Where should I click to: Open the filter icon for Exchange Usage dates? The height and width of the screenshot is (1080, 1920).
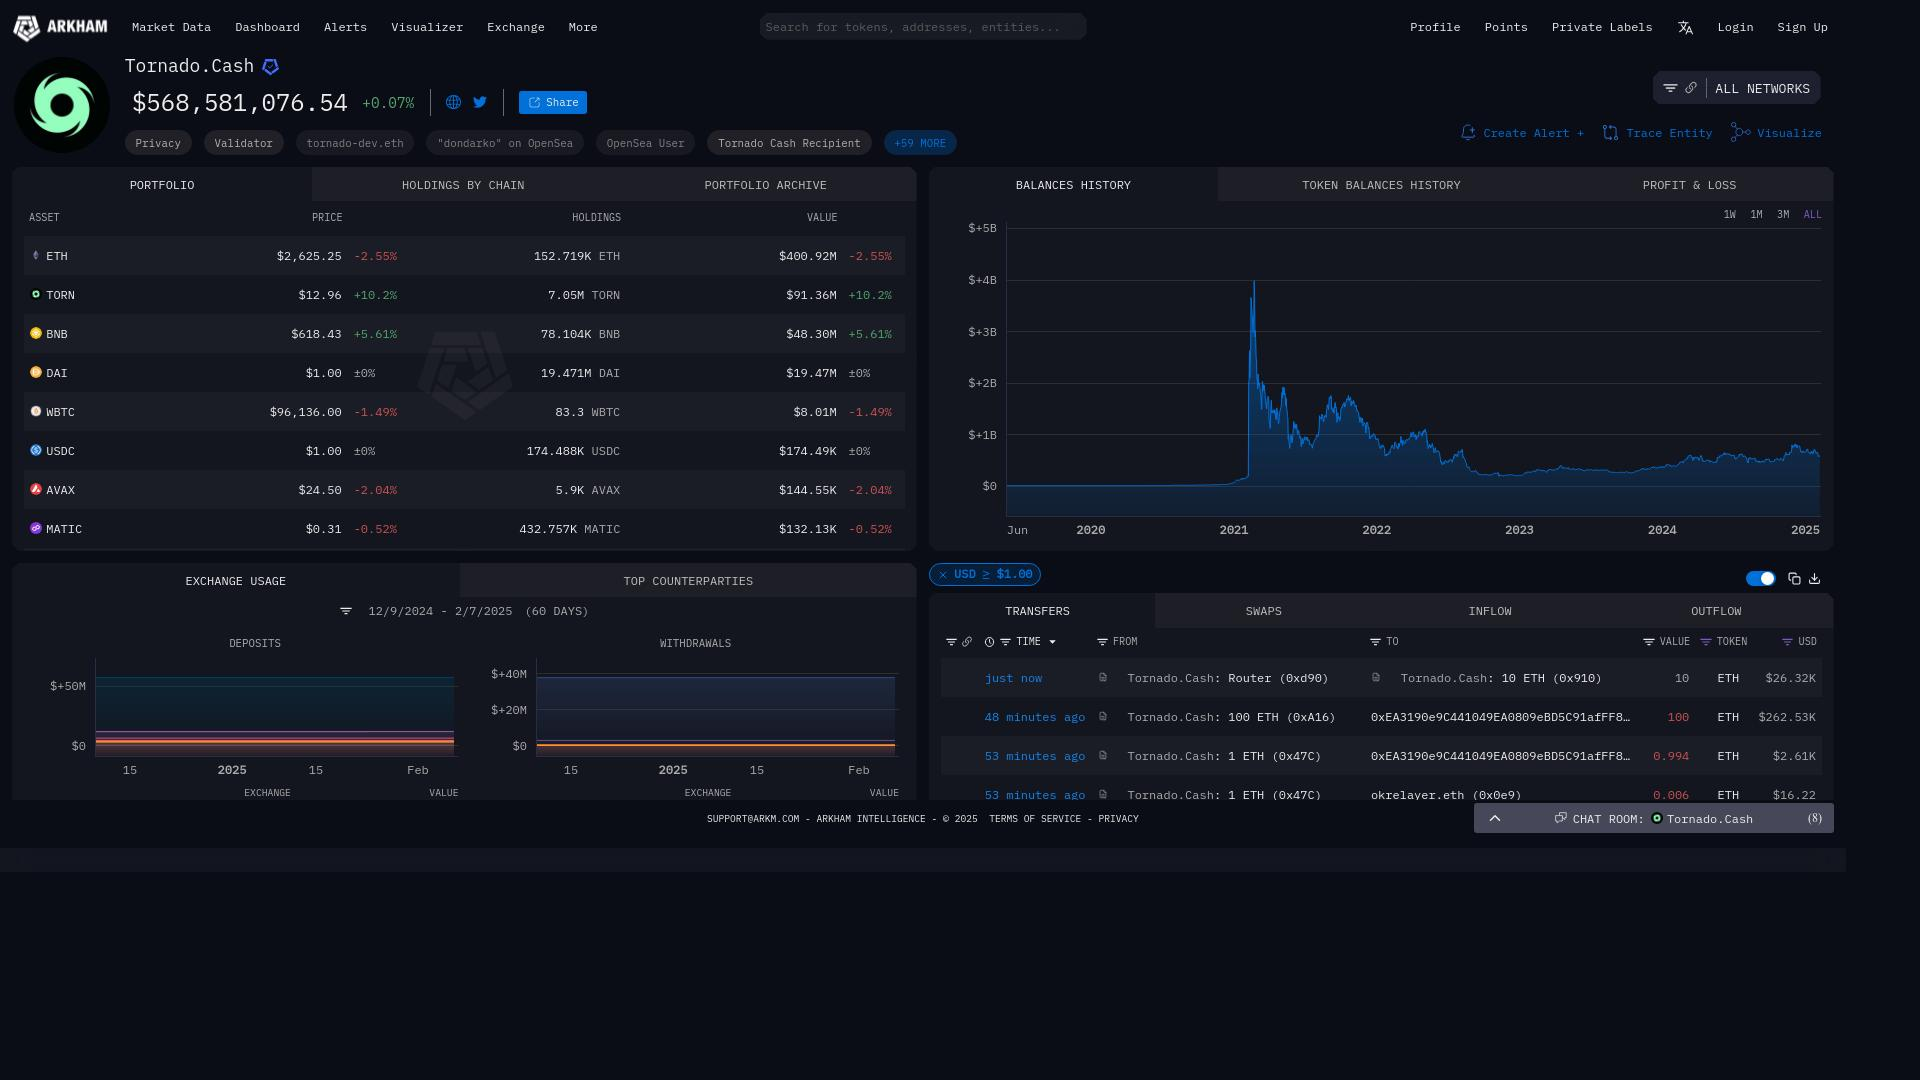[346, 611]
